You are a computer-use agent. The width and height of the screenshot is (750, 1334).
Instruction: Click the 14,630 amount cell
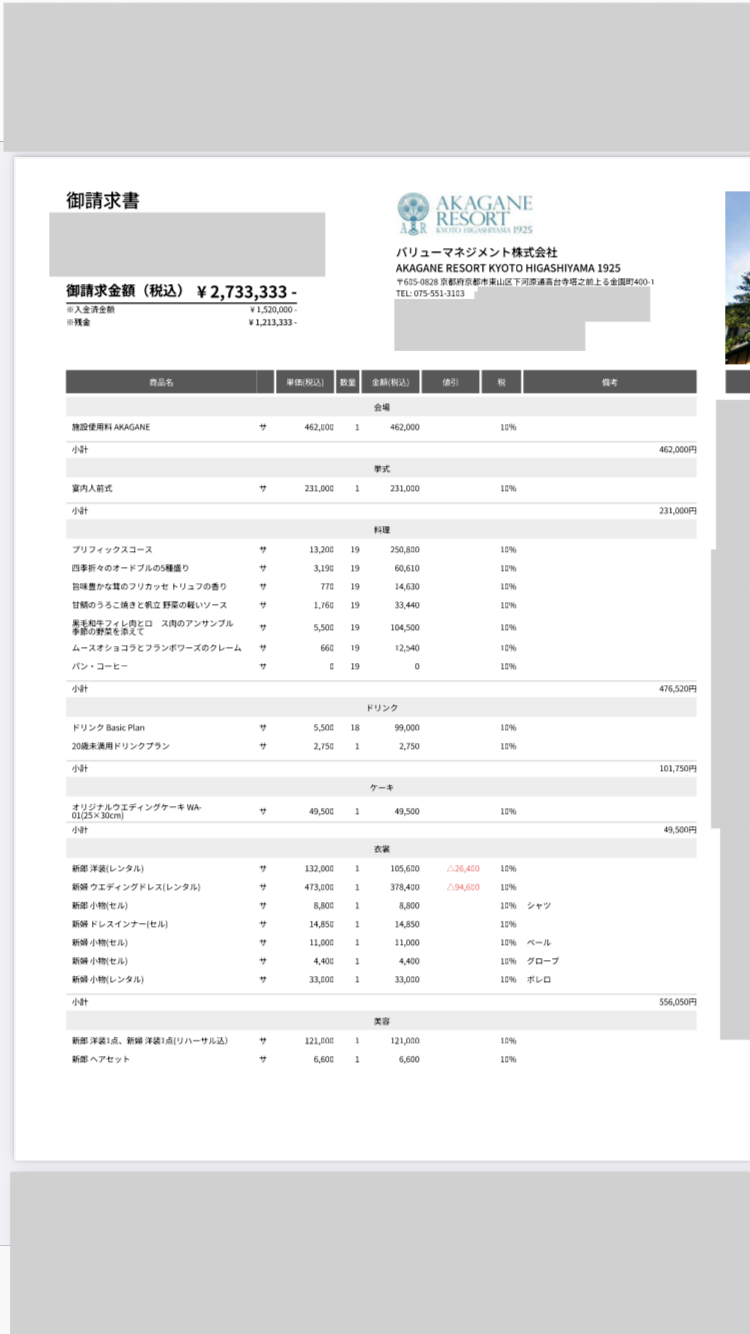[x=406, y=586]
